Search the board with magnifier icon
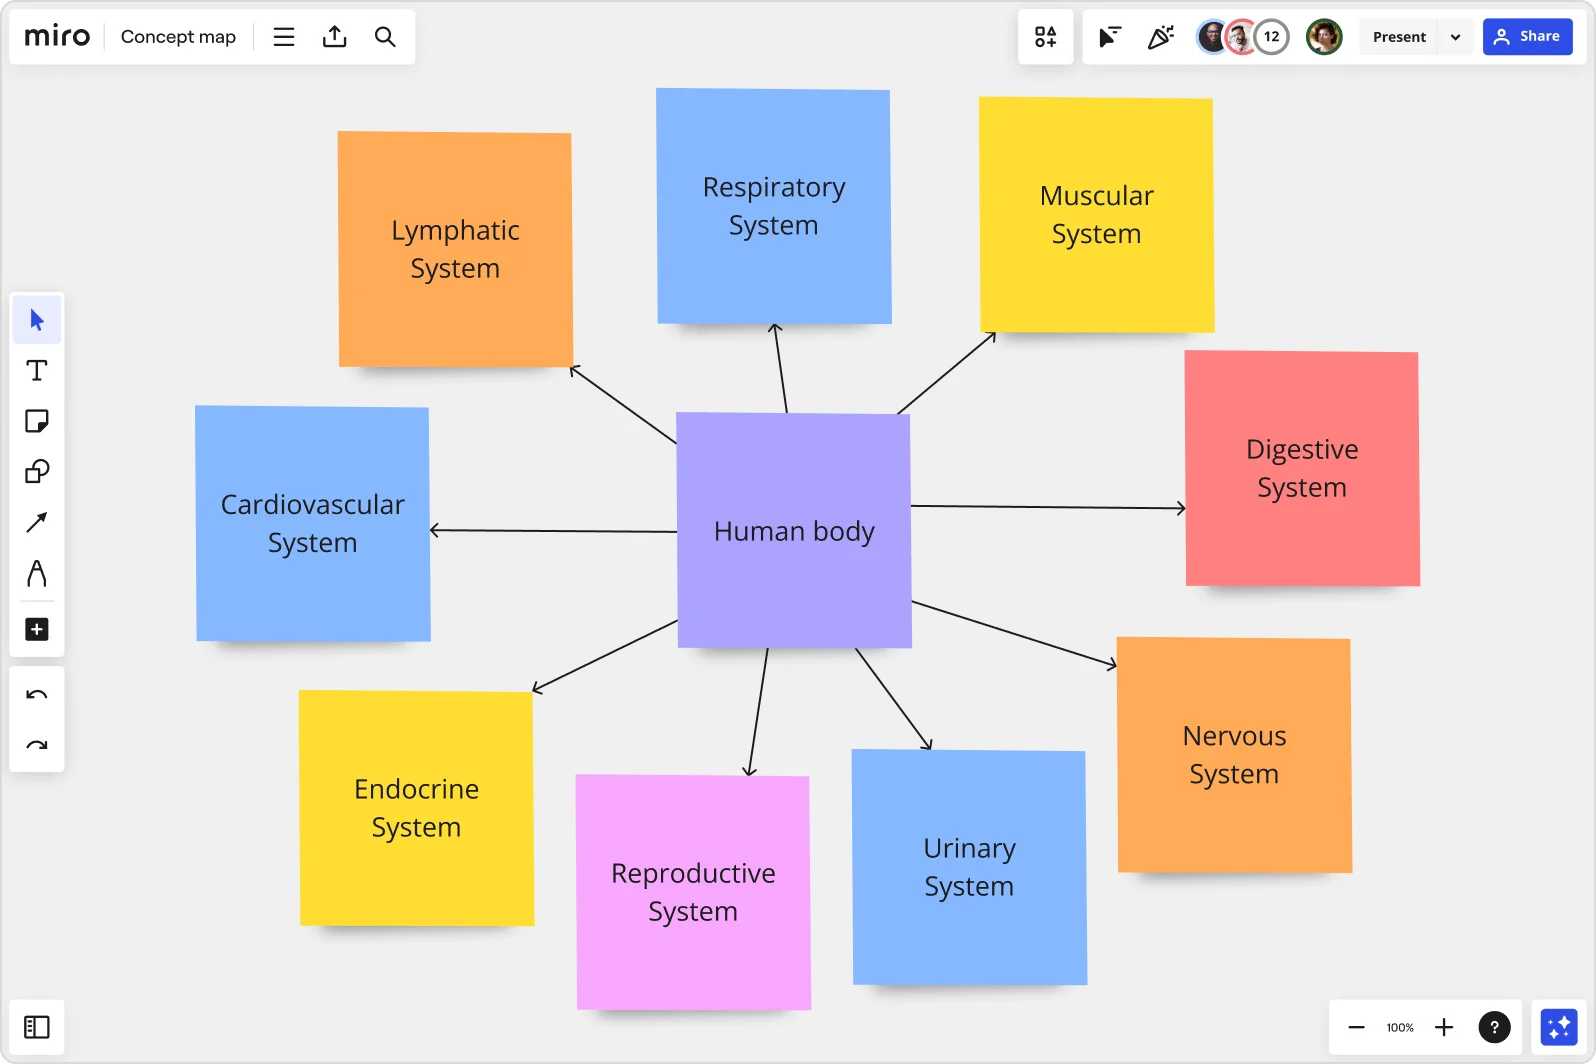1596x1064 pixels. click(x=385, y=37)
